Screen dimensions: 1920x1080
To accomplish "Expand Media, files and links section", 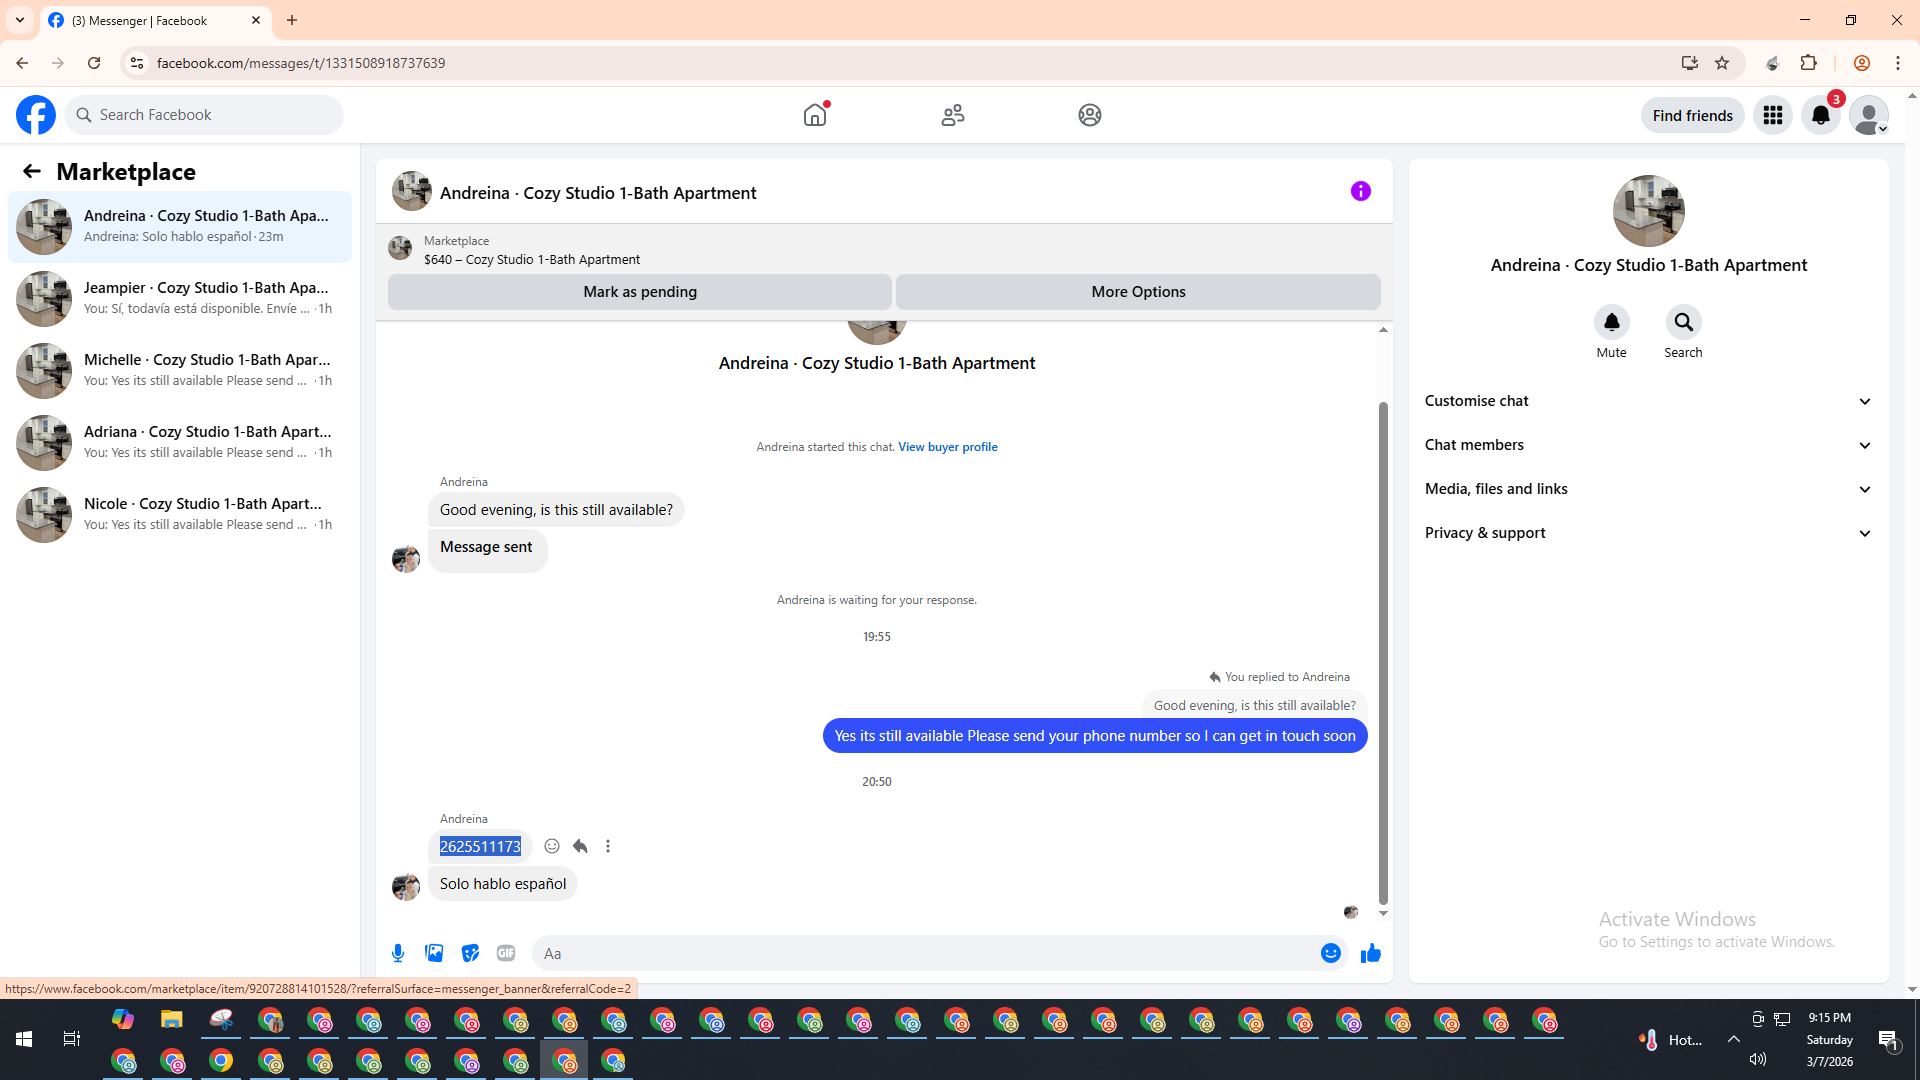I will 1648,489.
